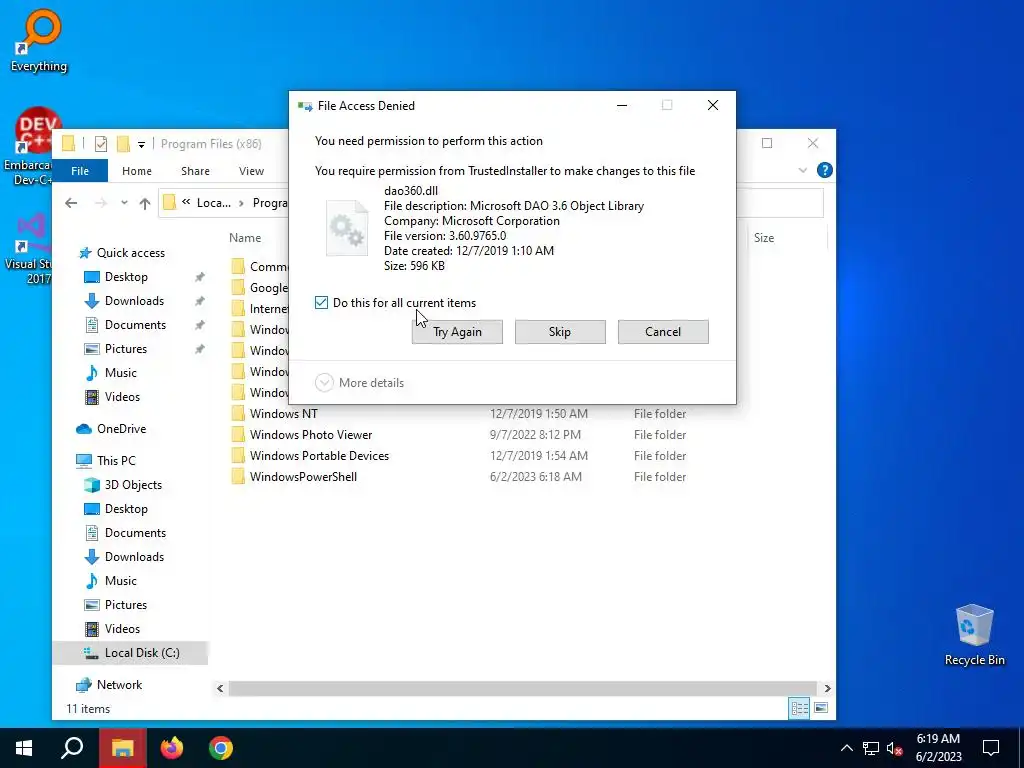Click the 'Loca...' breadcrumb in the address bar
Viewport: 1024px width, 768px height.
click(x=214, y=203)
